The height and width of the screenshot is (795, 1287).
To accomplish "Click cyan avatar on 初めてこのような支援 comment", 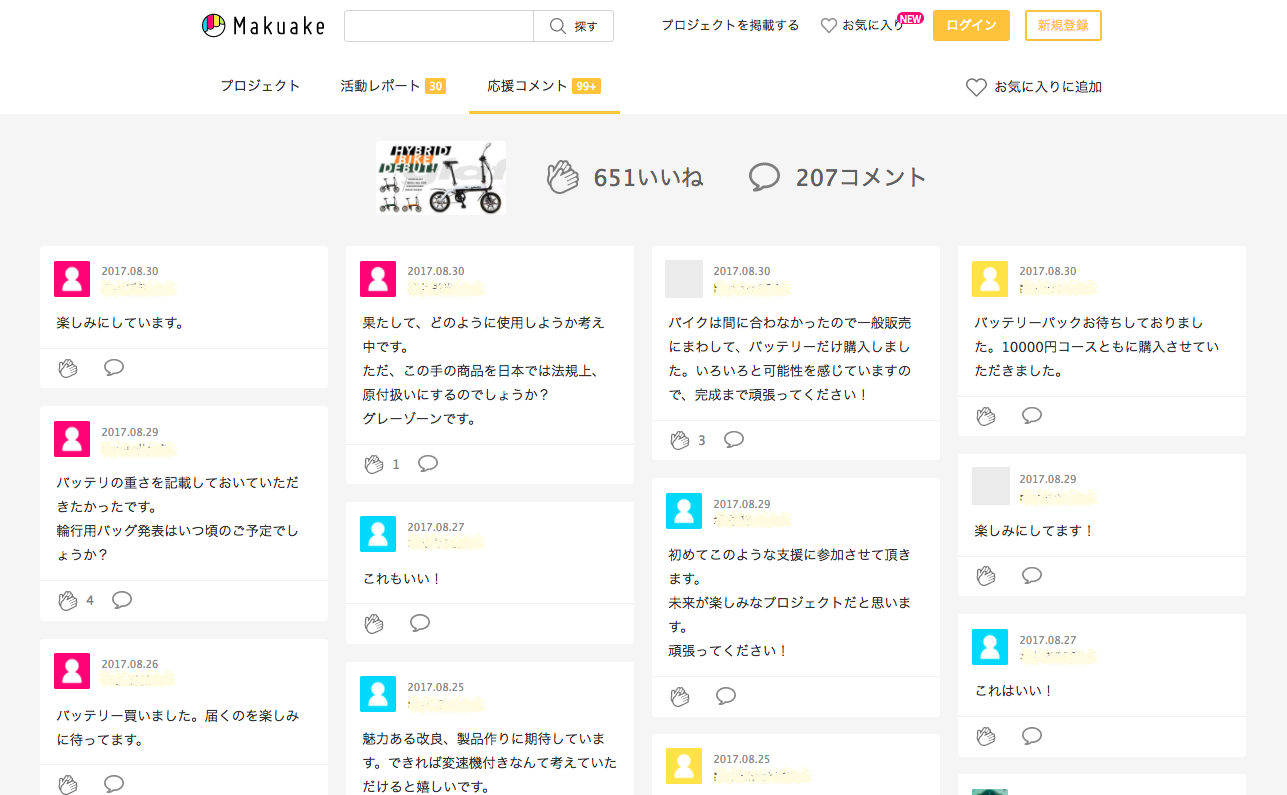I will pos(684,511).
